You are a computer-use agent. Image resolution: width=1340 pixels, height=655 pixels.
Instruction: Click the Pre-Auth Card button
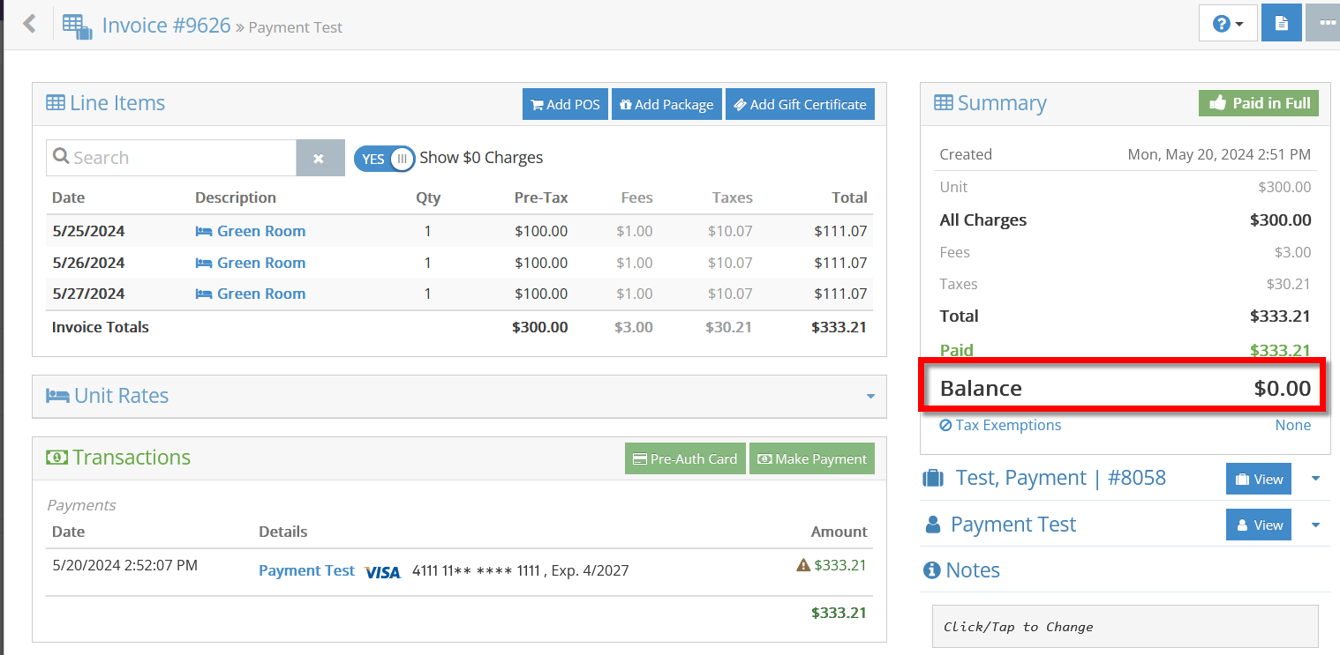[x=685, y=459]
